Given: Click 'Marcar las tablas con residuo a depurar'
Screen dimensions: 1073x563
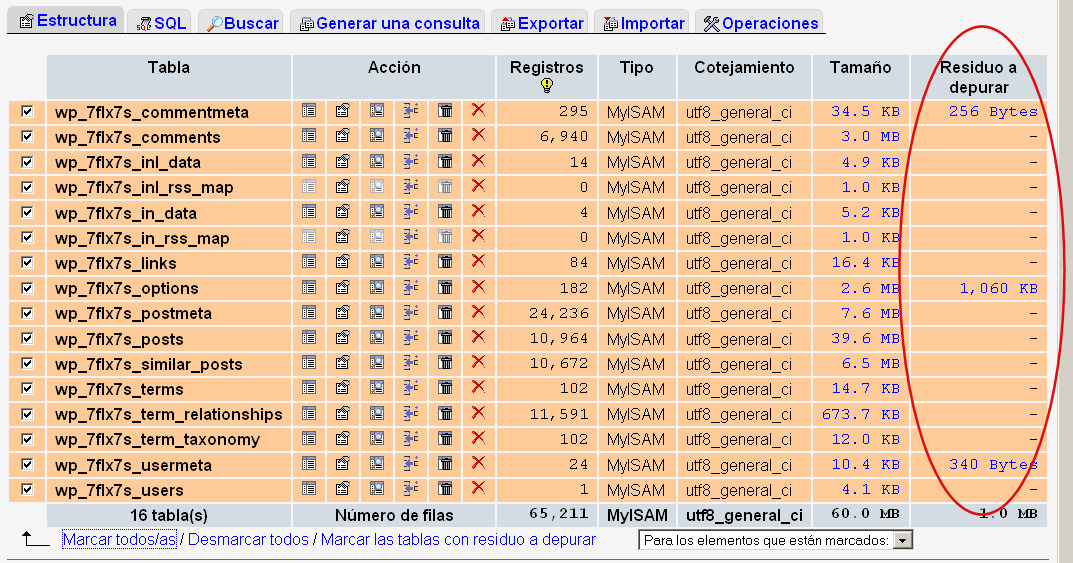Looking at the screenshot, I should click(458, 539).
